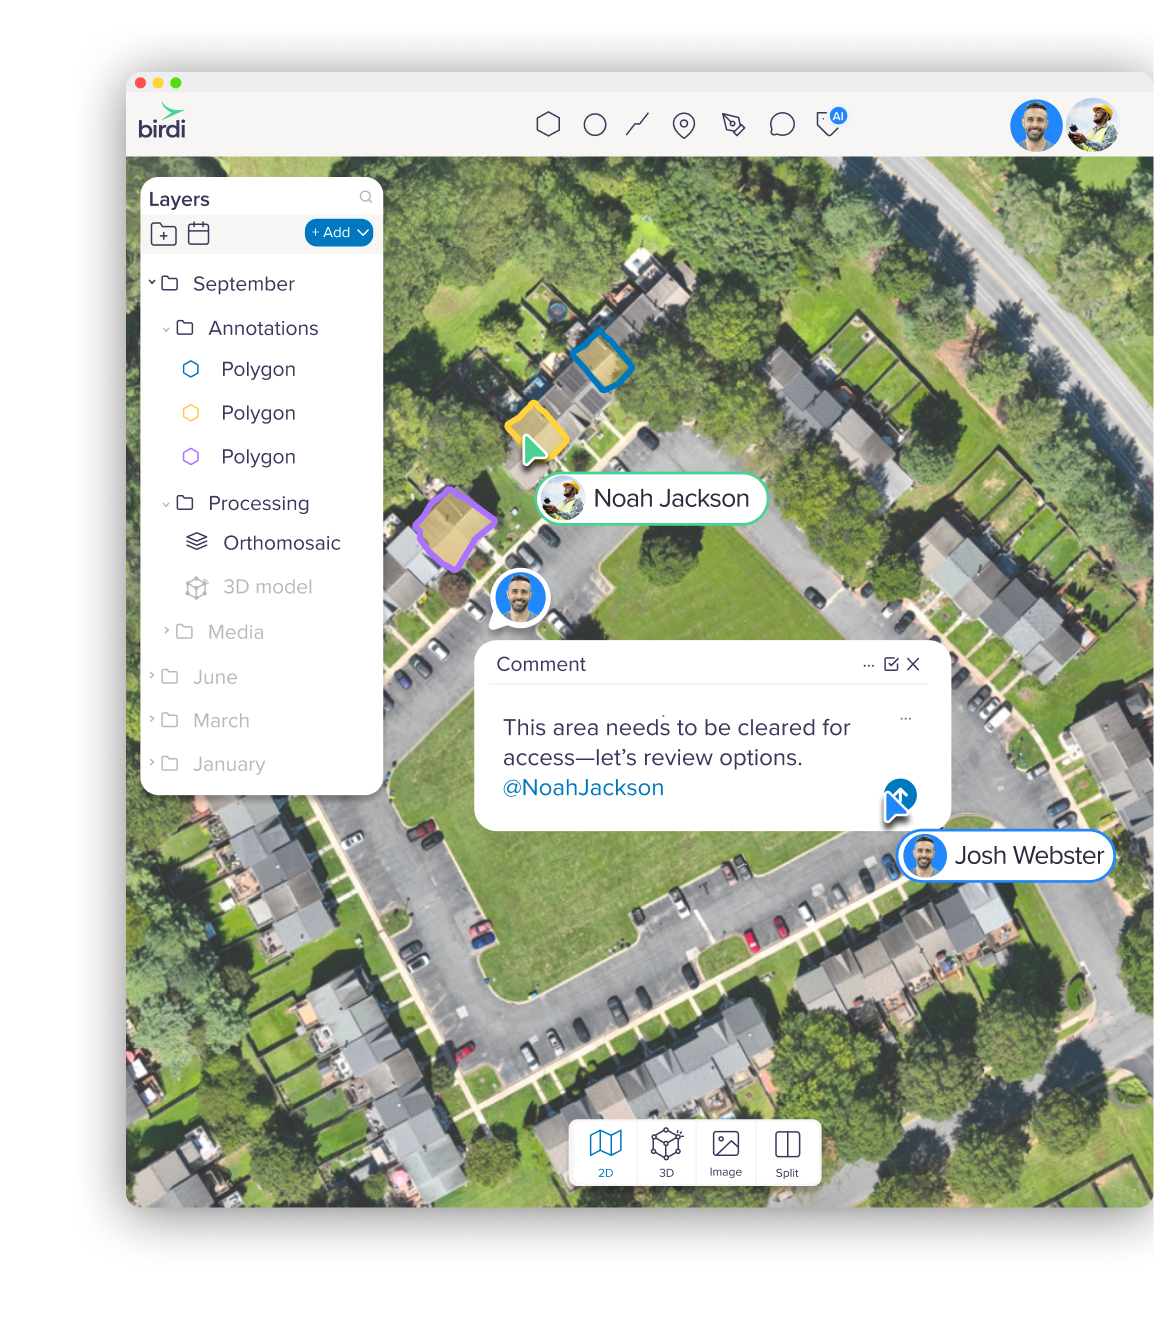Open the AI tagging tool

pos(829,124)
